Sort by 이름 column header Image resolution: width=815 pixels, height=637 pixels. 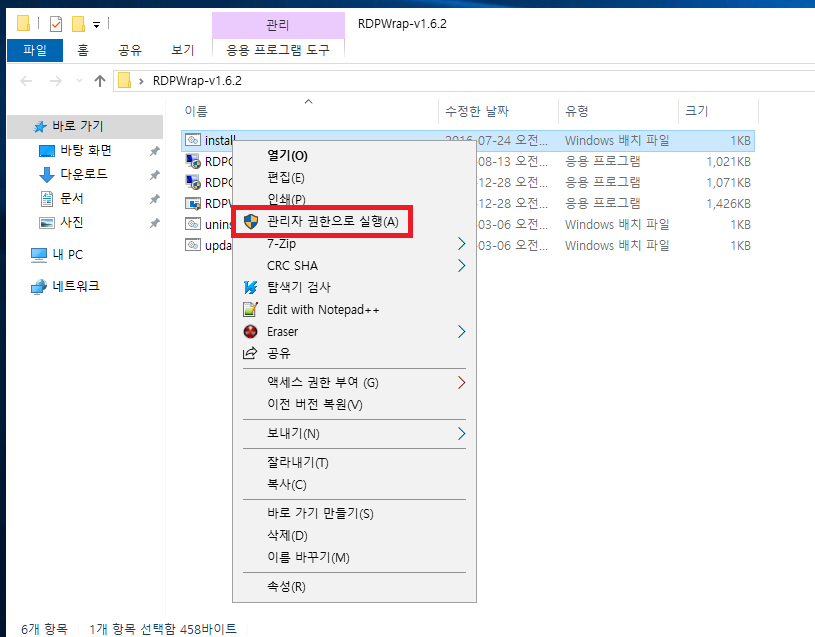196,111
